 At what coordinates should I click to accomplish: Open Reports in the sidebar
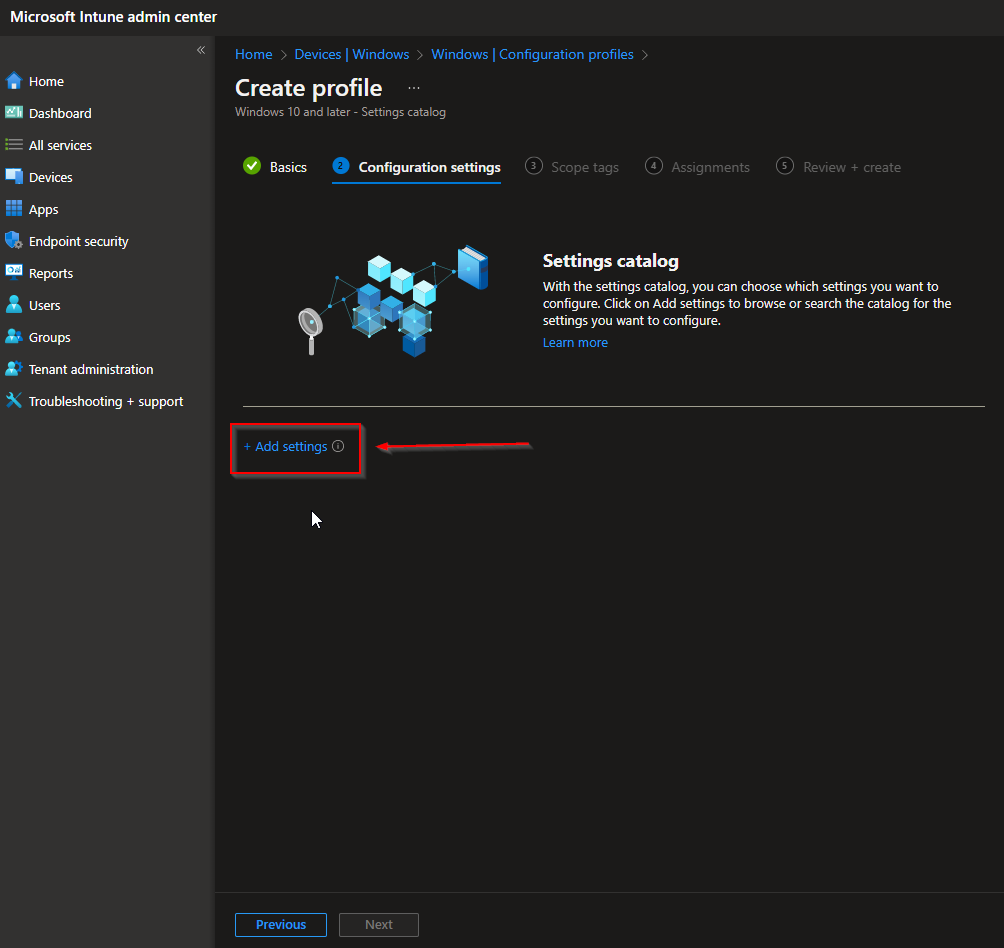tap(51, 273)
